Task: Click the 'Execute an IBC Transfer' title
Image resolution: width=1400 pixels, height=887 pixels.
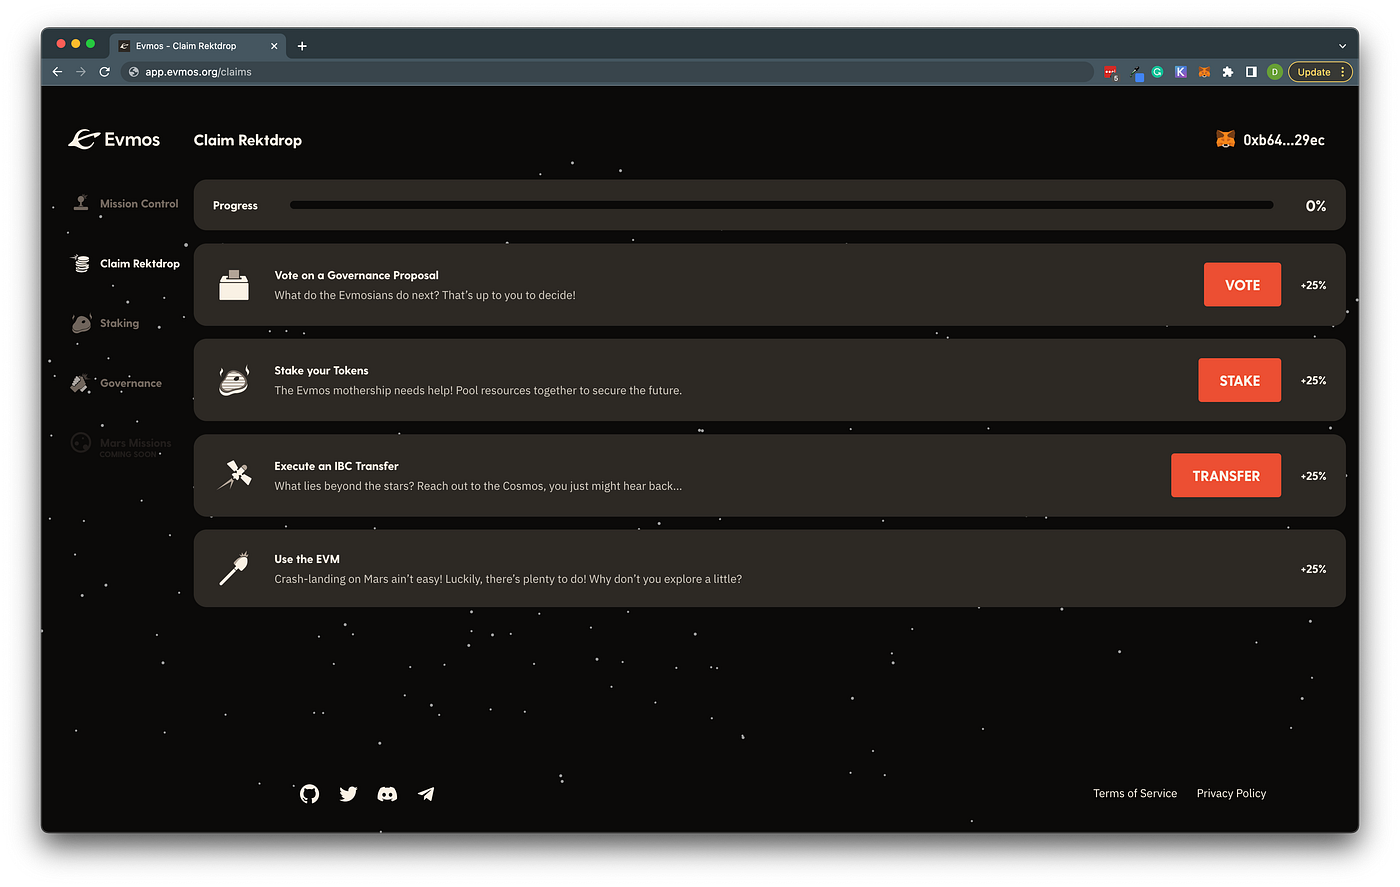Action: coord(336,466)
